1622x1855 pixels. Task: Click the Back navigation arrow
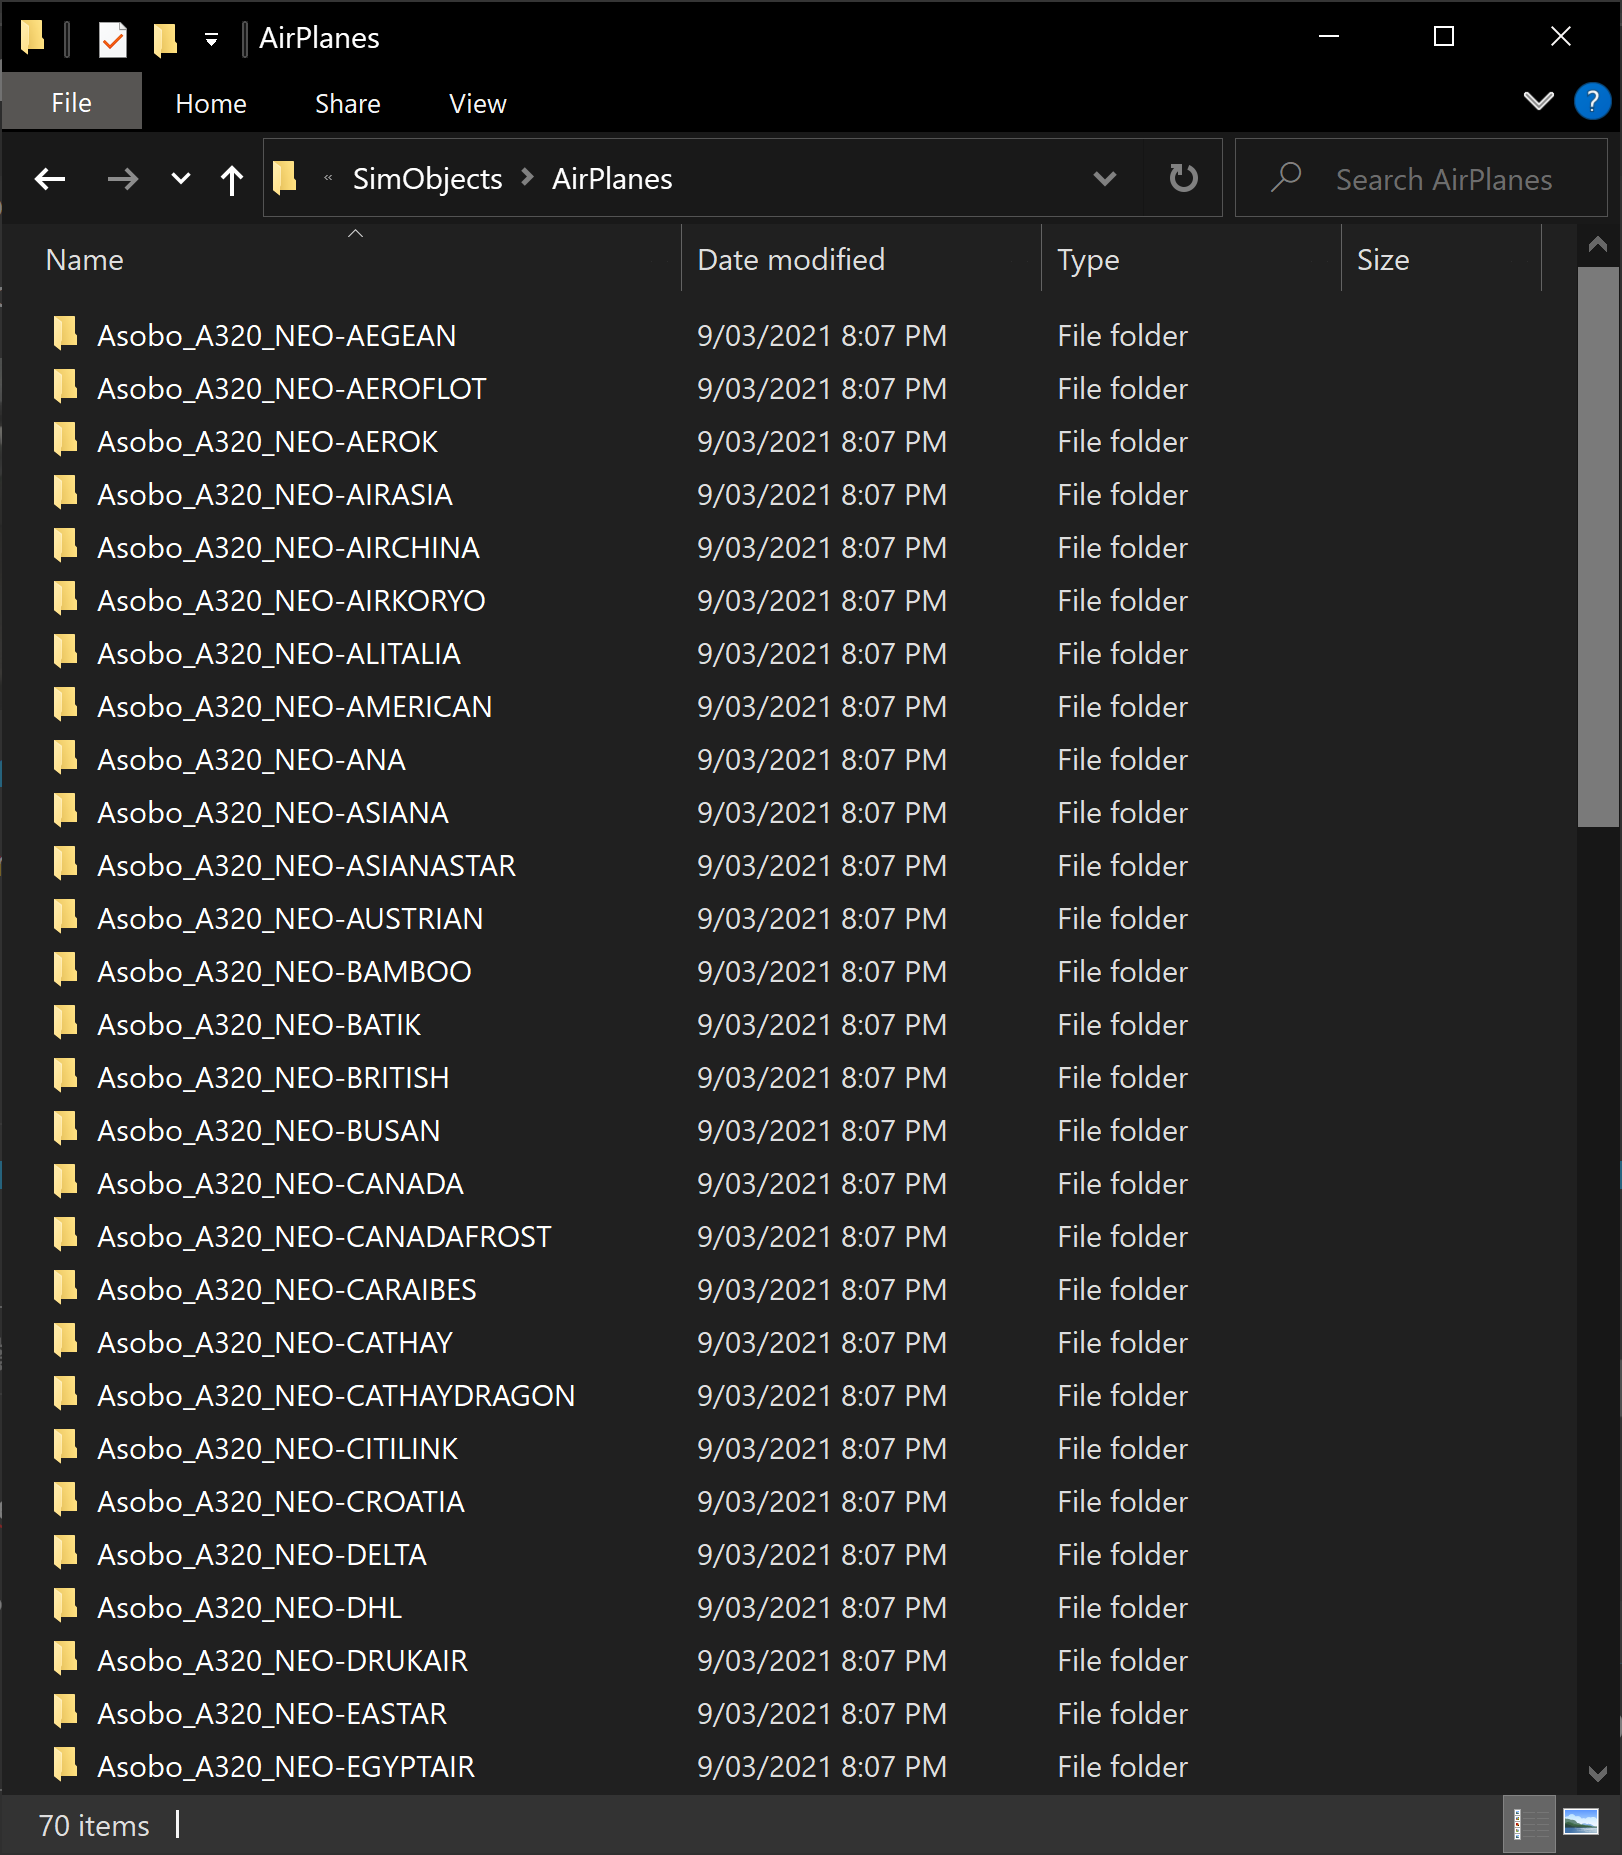pos(50,179)
